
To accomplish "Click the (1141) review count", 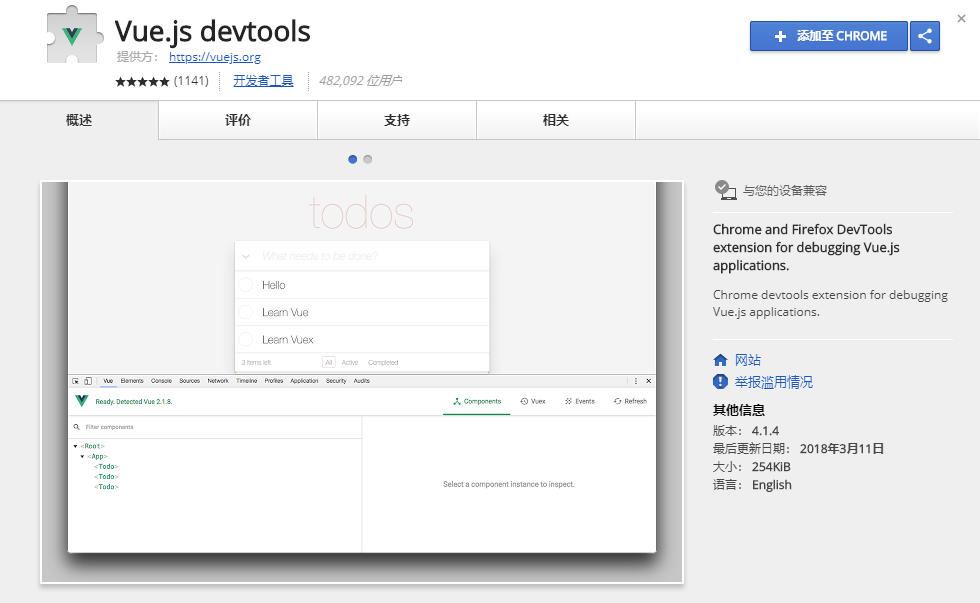I will coord(191,81).
